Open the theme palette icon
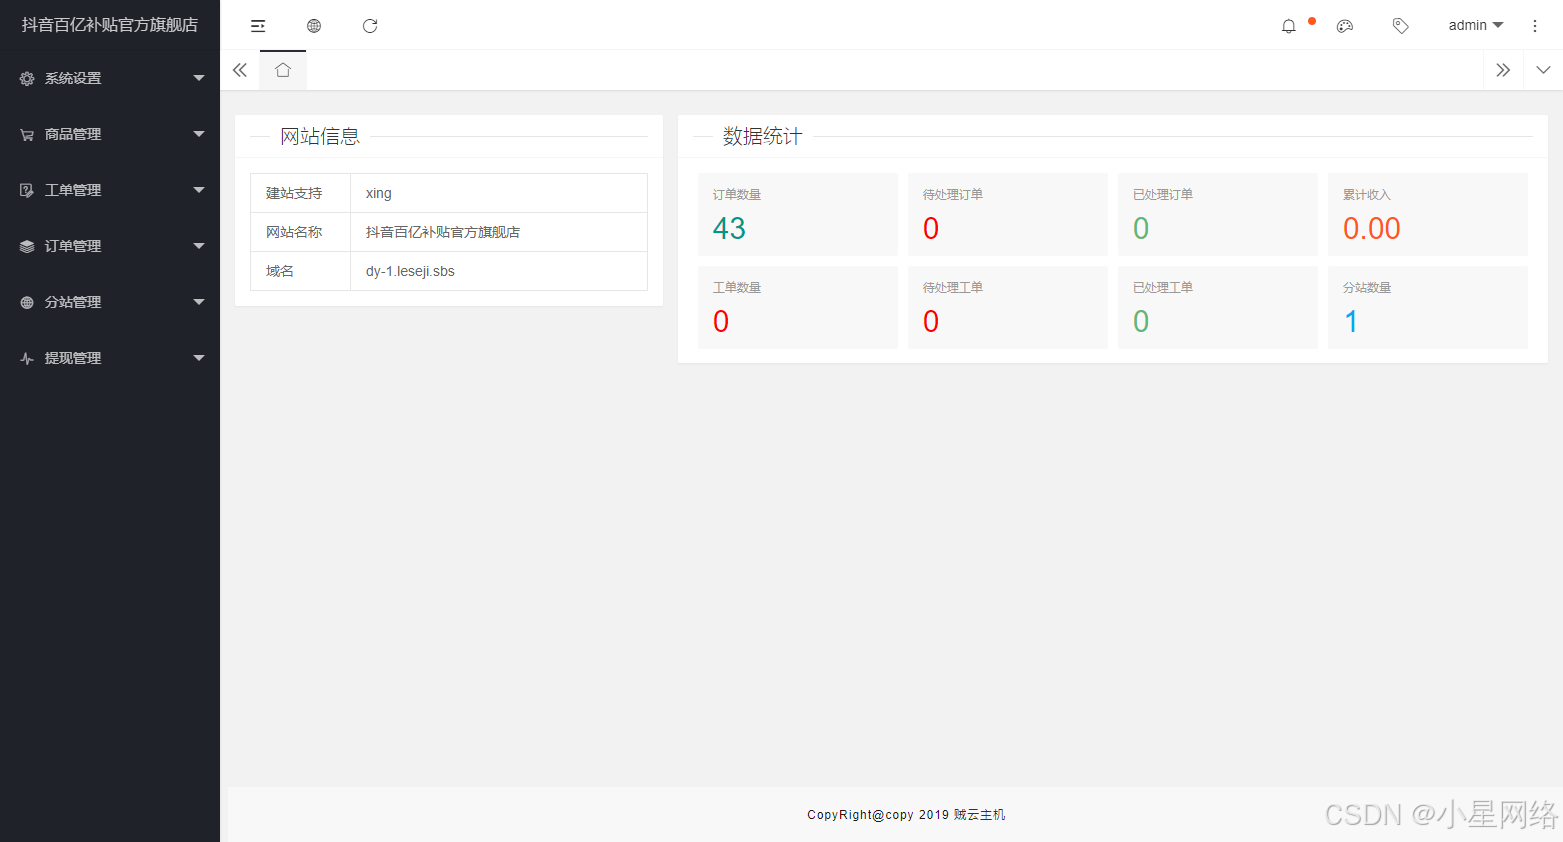Viewport: 1563px width, 842px height. [x=1345, y=26]
